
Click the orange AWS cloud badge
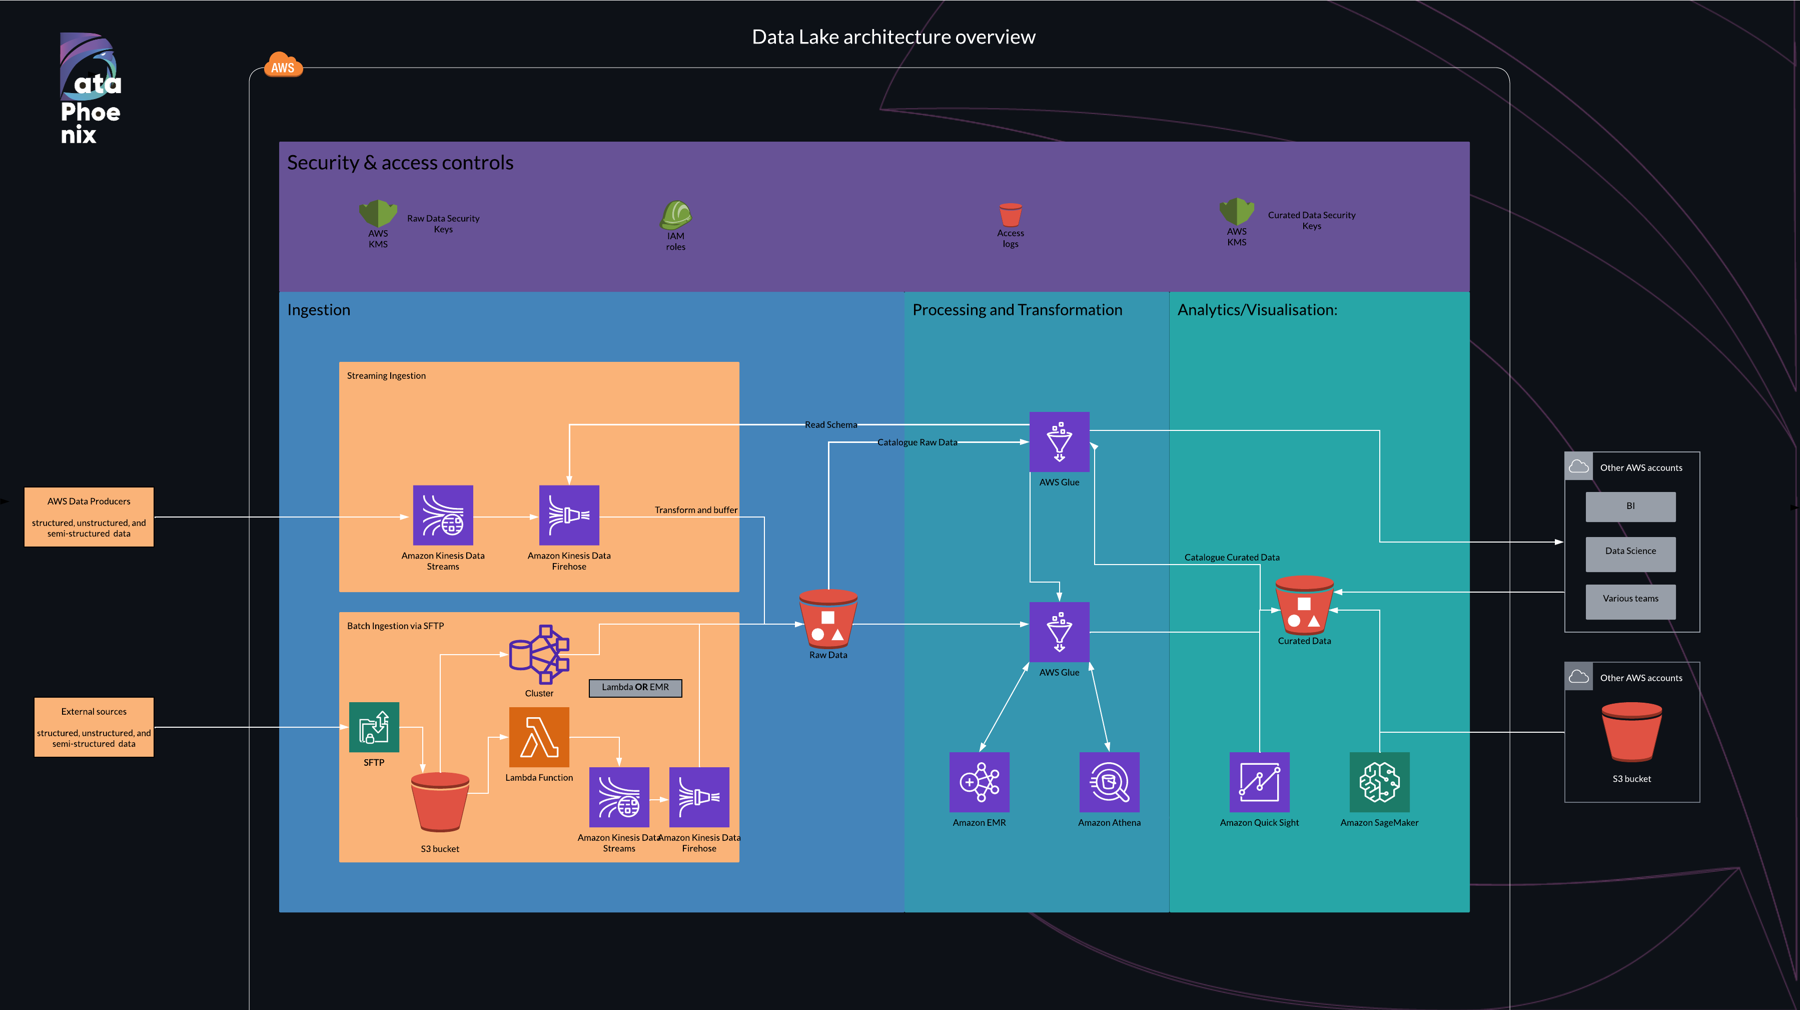click(x=283, y=66)
